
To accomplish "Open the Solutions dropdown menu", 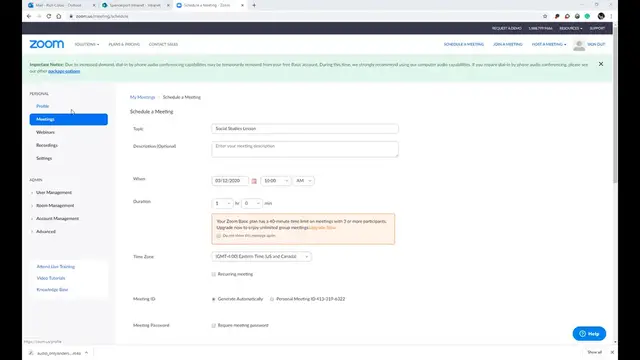I will (x=87, y=44).
